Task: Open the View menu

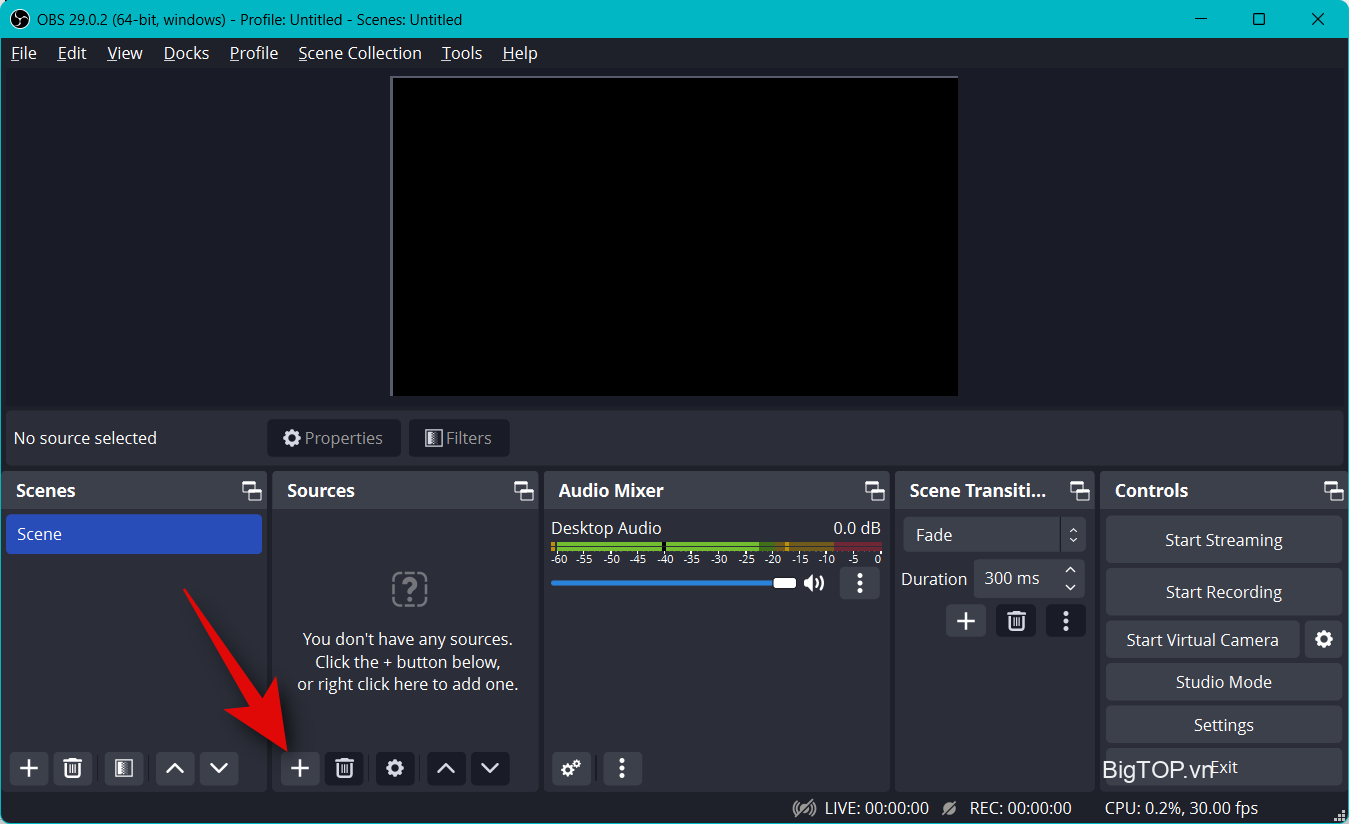Action: point(125,53)
